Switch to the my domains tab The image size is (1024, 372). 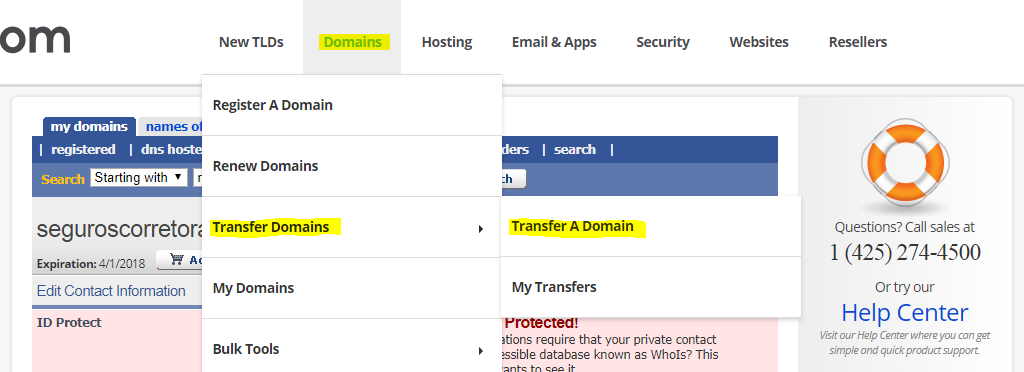pyautogui.click(x=89, y=127)
